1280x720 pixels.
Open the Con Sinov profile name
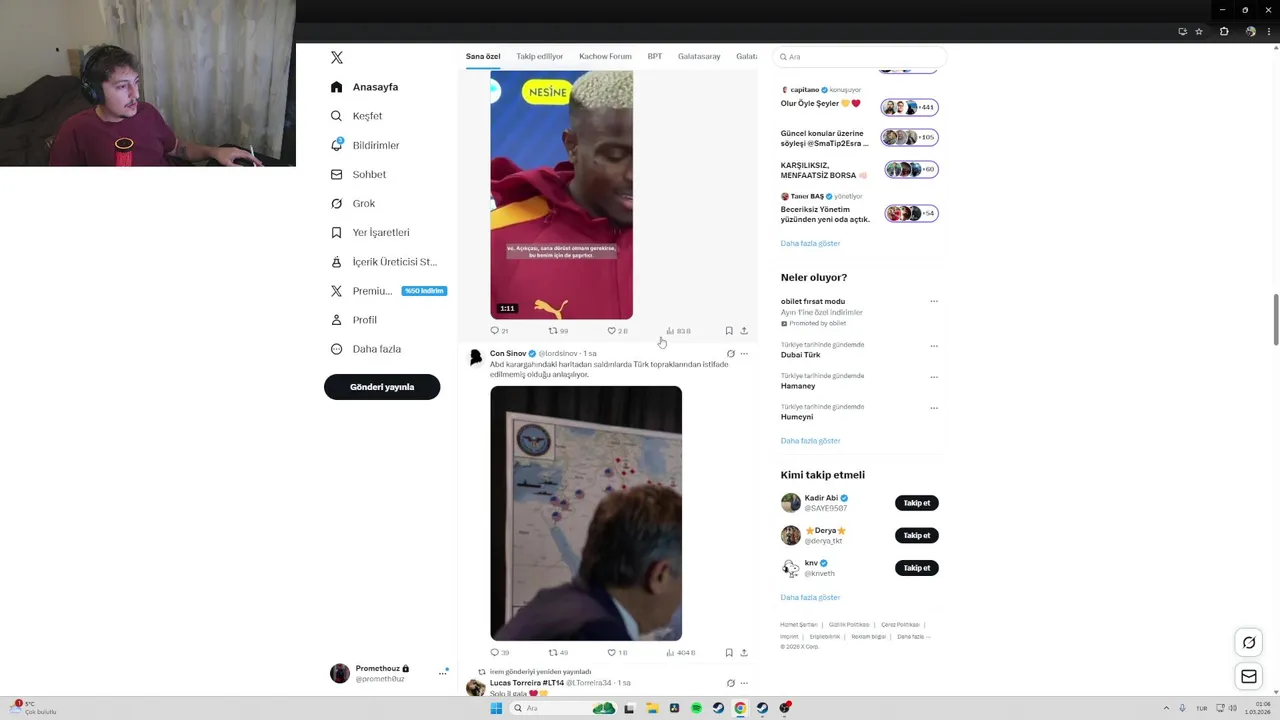tap(508, 353)
